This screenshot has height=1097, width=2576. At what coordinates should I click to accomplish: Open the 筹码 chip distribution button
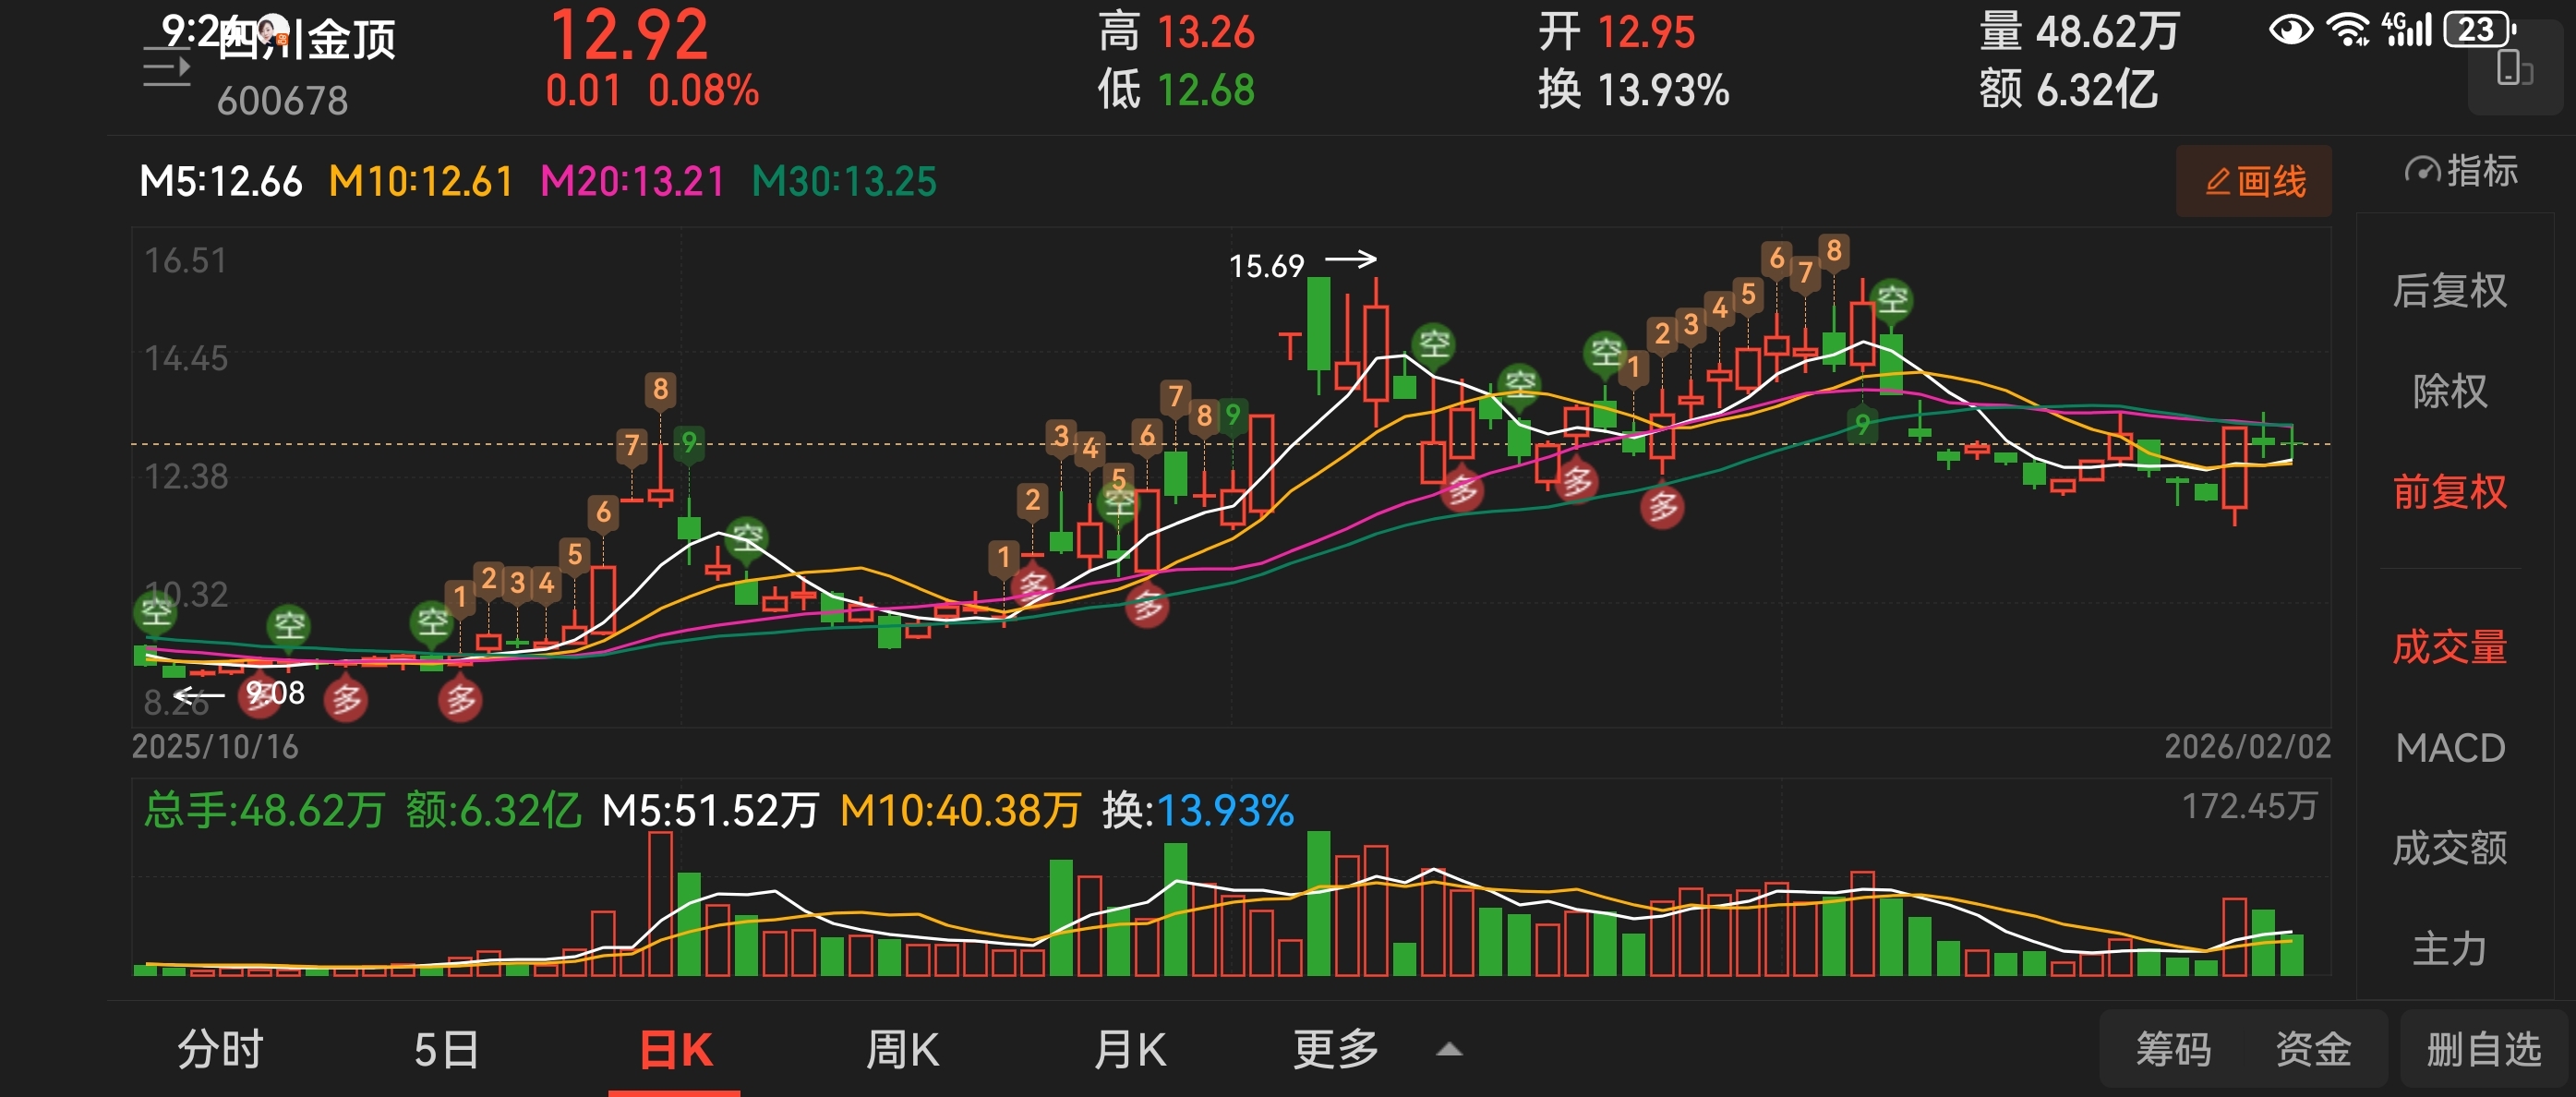tap(2172, 1050)
